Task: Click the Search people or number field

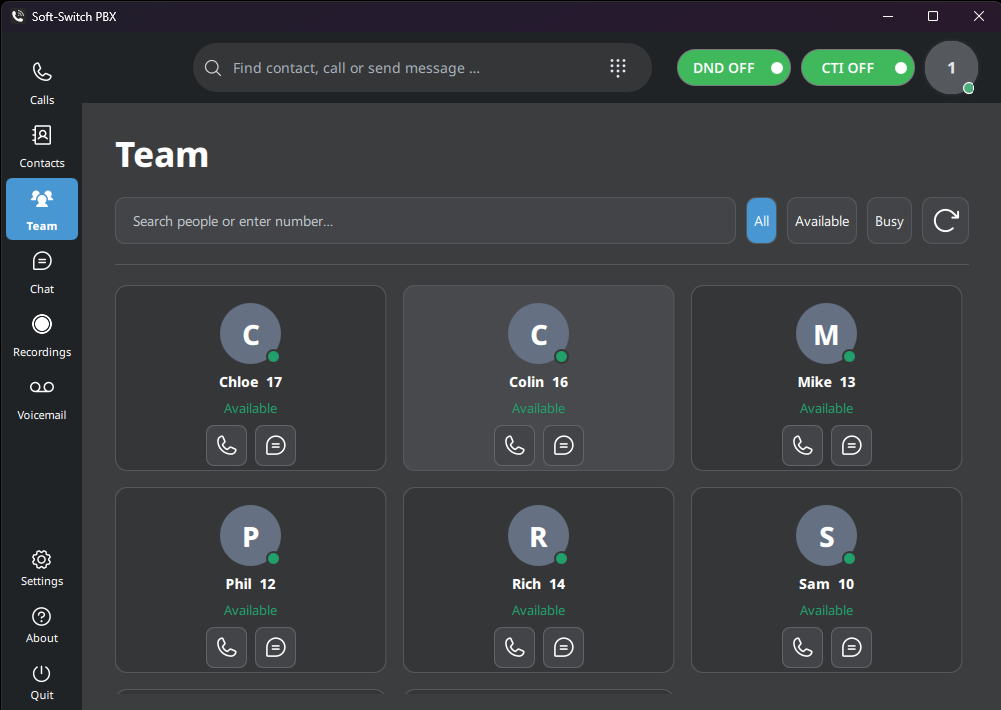Action: 425,221
